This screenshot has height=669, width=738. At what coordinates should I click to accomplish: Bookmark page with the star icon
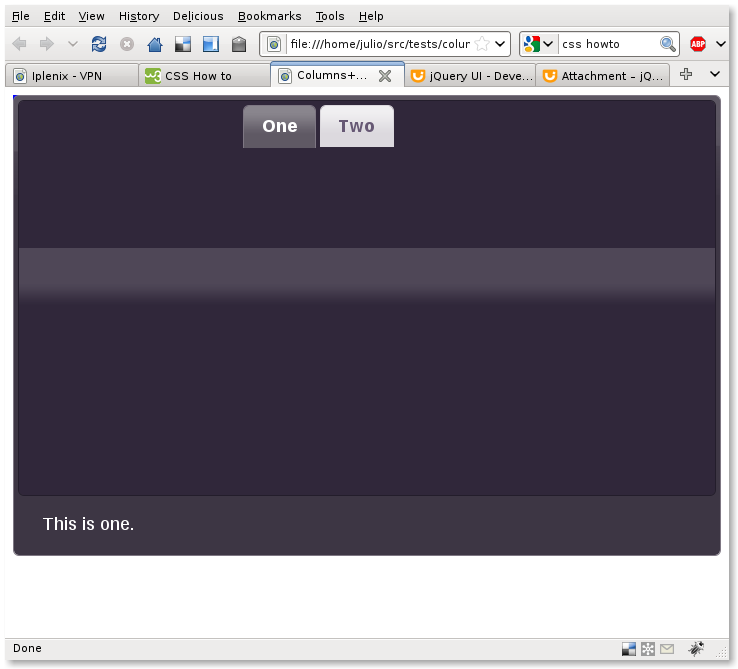482,44
